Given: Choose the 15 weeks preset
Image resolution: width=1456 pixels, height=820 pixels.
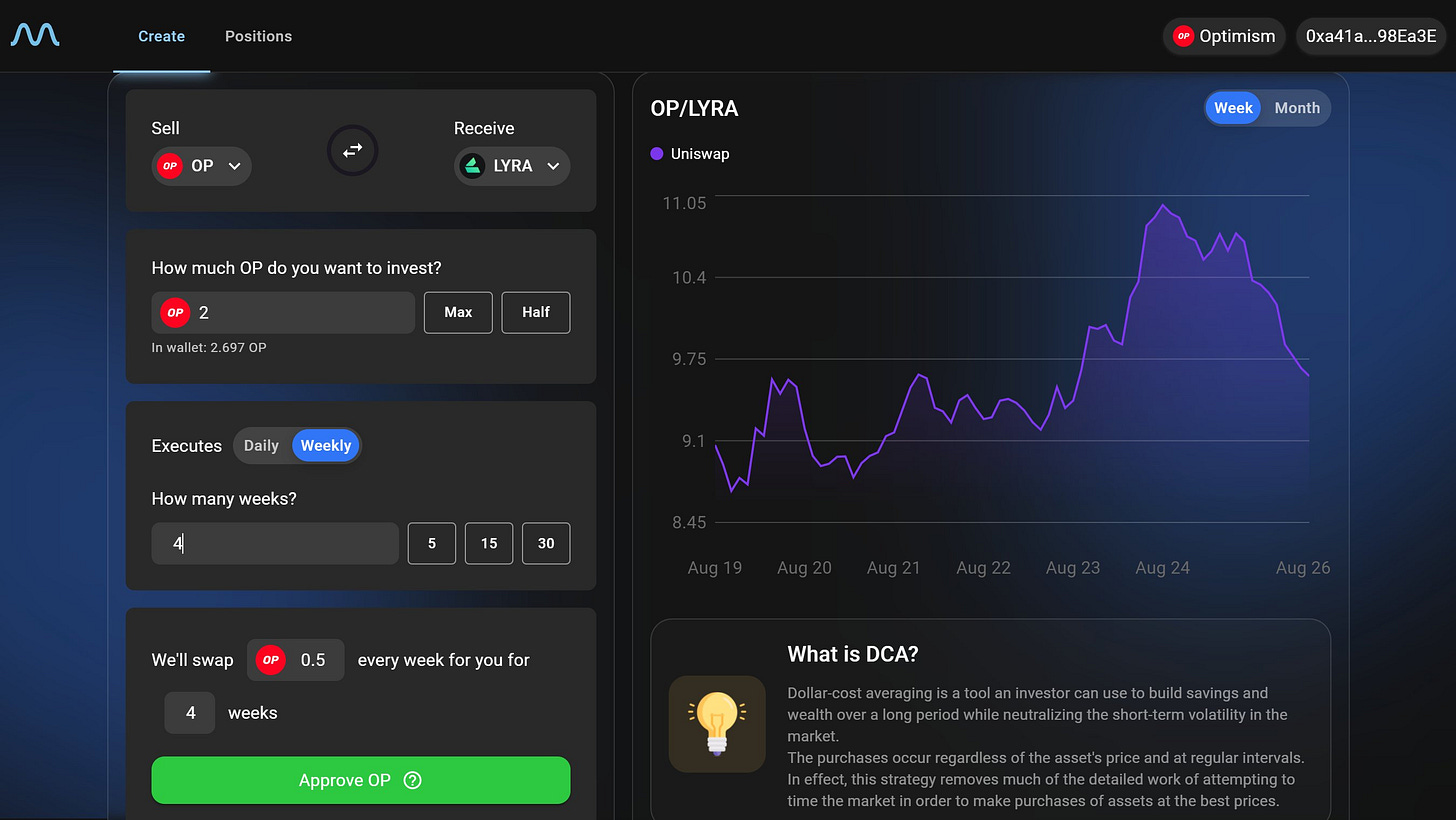Looking at the screenshot, I should coord(489,543).
